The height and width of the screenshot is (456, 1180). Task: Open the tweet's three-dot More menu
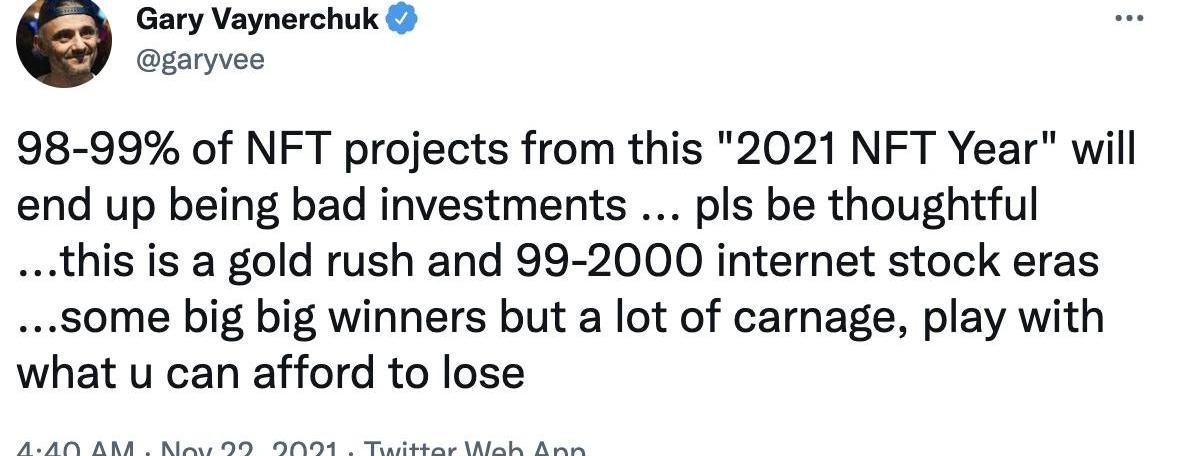click(x=1129, y=18)
